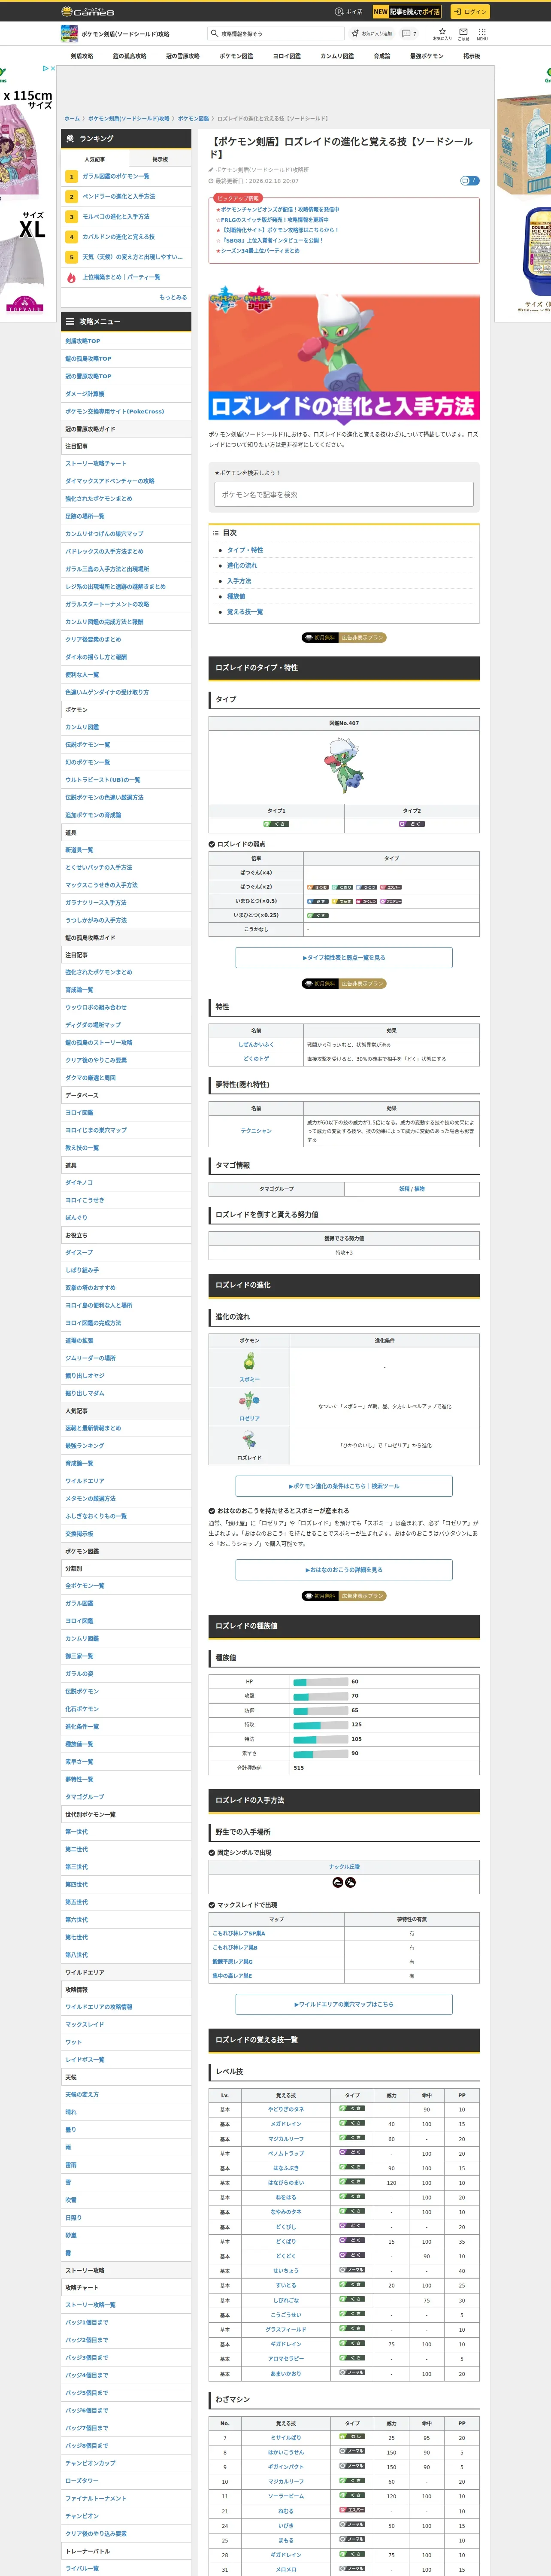The height and width of the screenshot is (2576, 551).
Task: Open the カンムリ図鑑 nav tab
Action: (337, 56)
